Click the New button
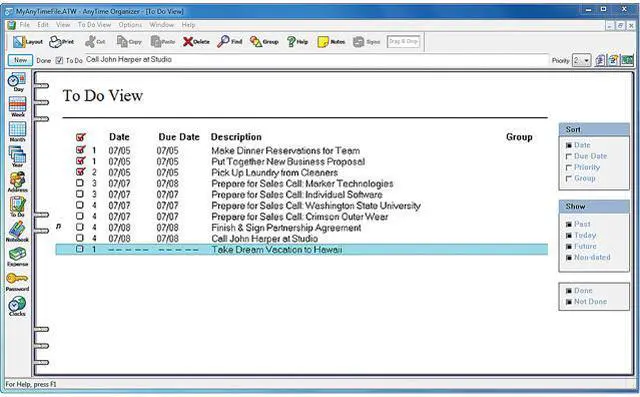Screen dimensions: 640x397 (x=20, y=60)
